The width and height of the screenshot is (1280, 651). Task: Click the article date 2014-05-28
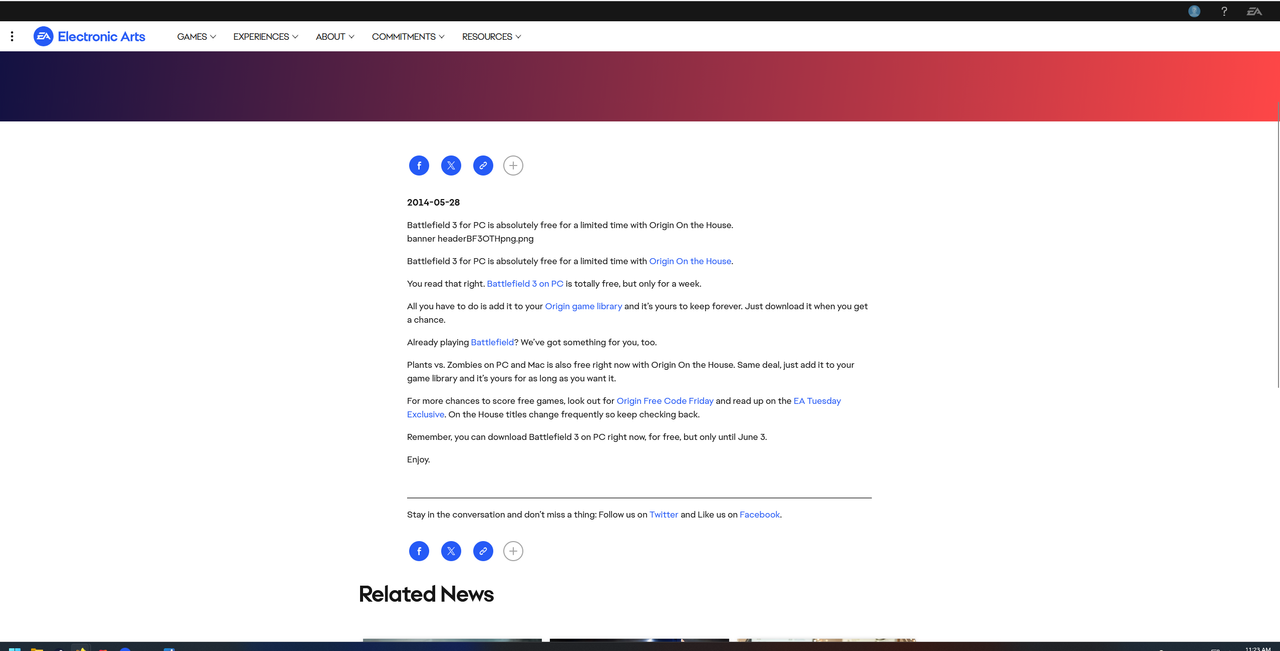pyautogui.click(x=433, y=202)
